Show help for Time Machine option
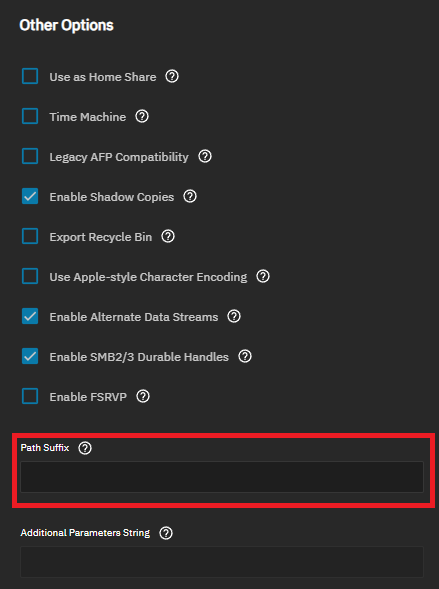Viewport: 439px width, 589px height. pyautogui.click(x=142, y=116)
